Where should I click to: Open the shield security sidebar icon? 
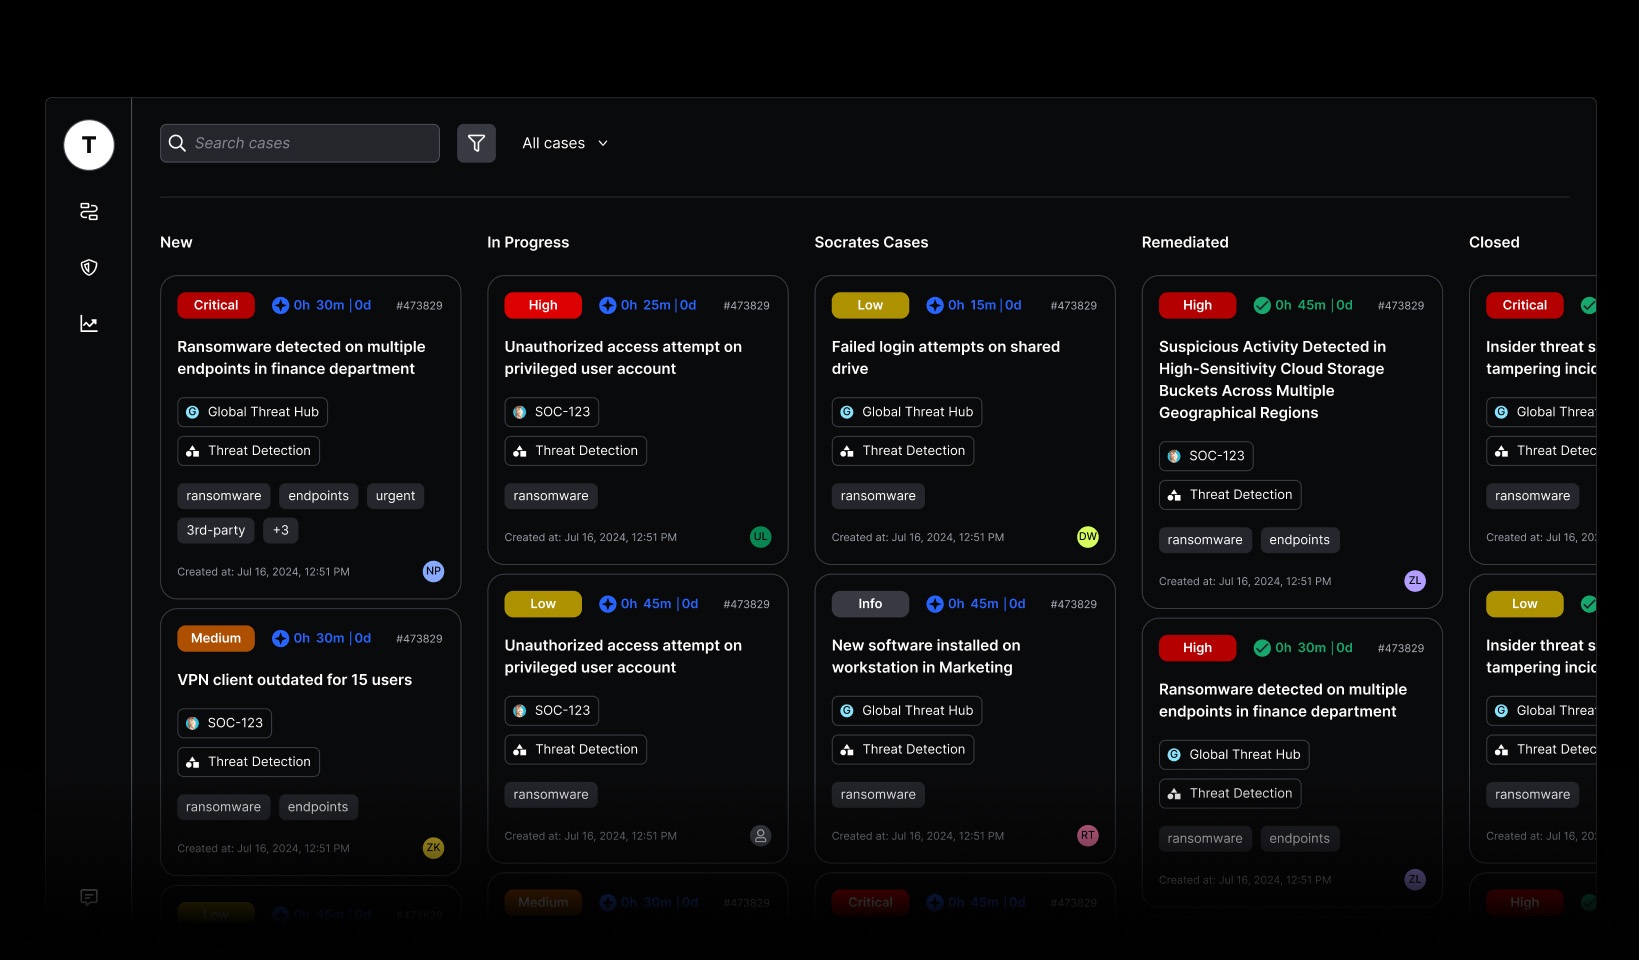click(x=89, y=267)
